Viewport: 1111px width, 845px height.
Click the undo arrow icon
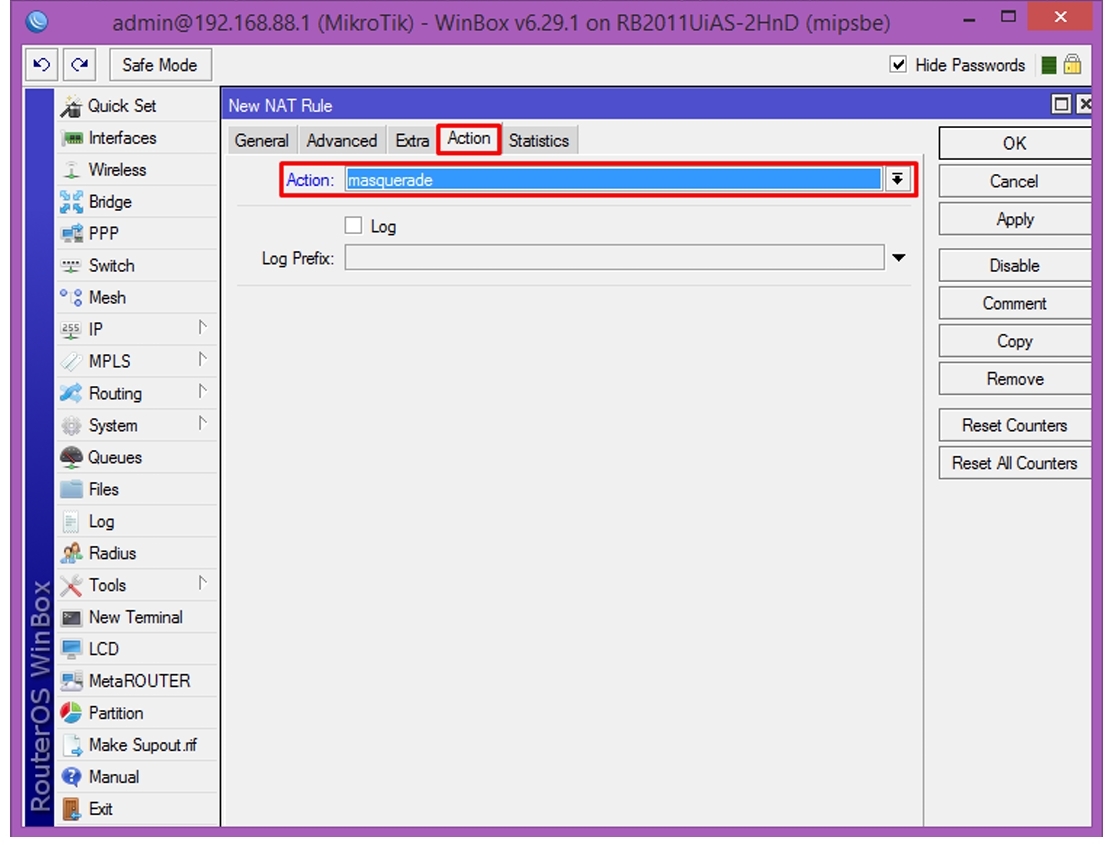click(41, 65)
